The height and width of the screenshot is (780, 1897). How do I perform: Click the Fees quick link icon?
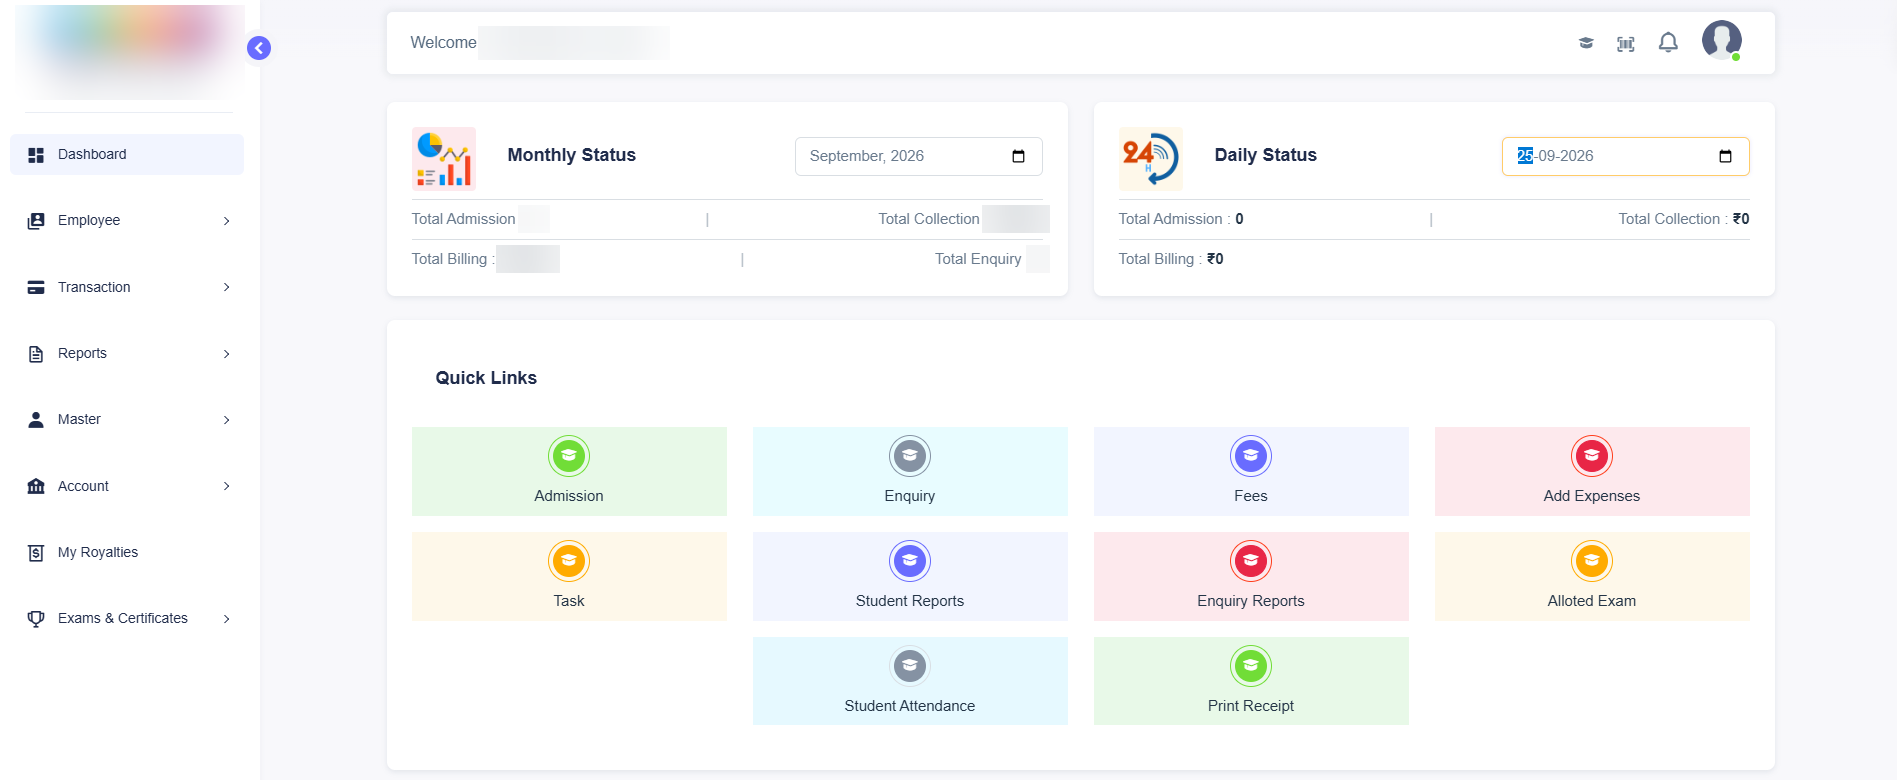[x=1251, y=456]
